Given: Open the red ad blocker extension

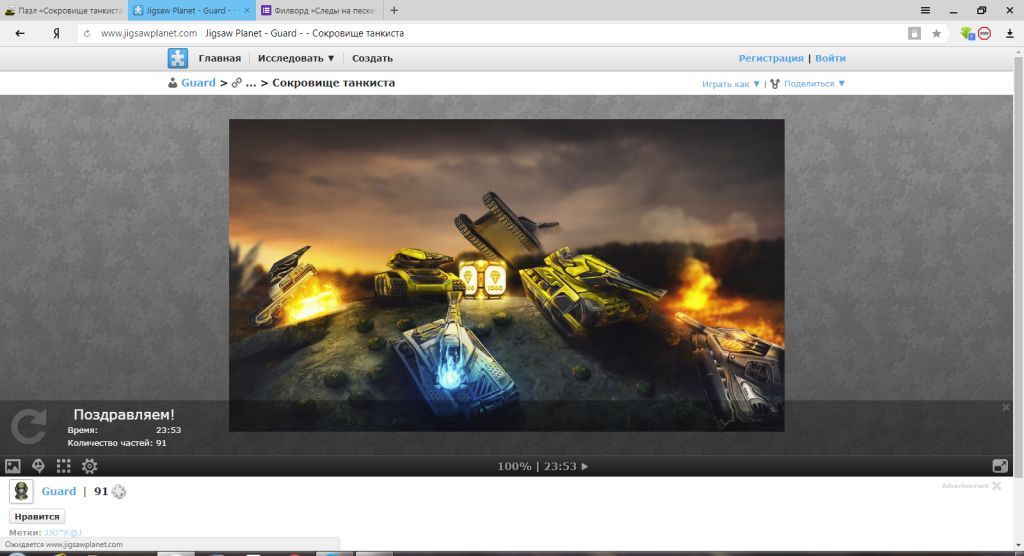Looking at the screenshot, I should pyautogui.click(x=984, y=33).
